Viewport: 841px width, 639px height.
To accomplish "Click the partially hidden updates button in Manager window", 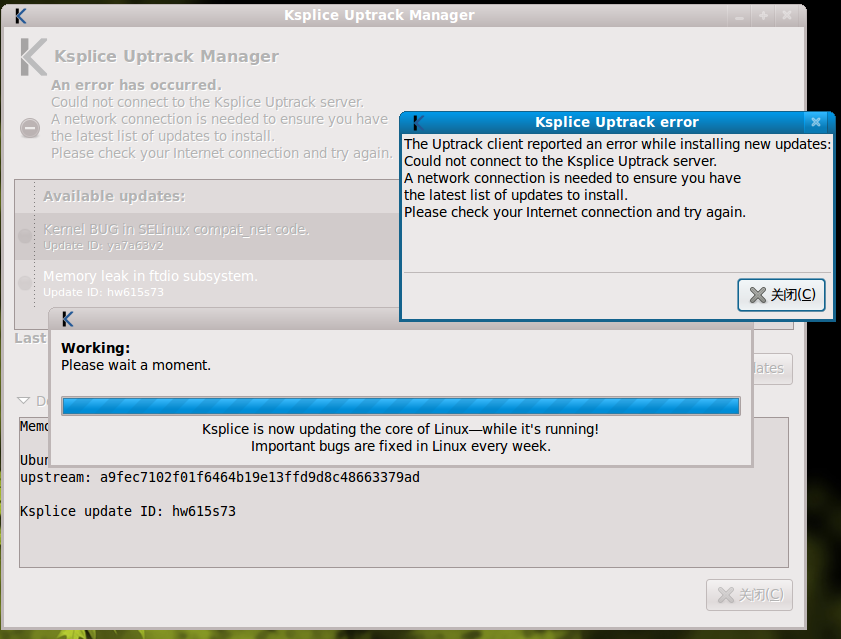I will point(772,369).
